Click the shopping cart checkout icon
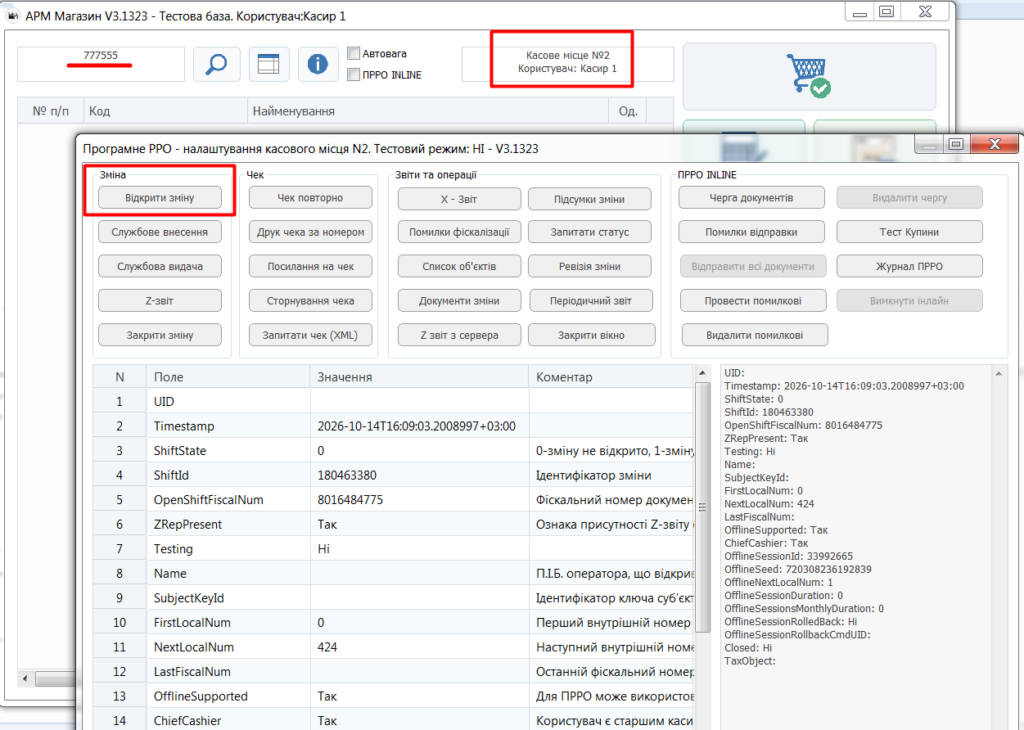This screenshot has width=1024, height=730. (809, 76)
